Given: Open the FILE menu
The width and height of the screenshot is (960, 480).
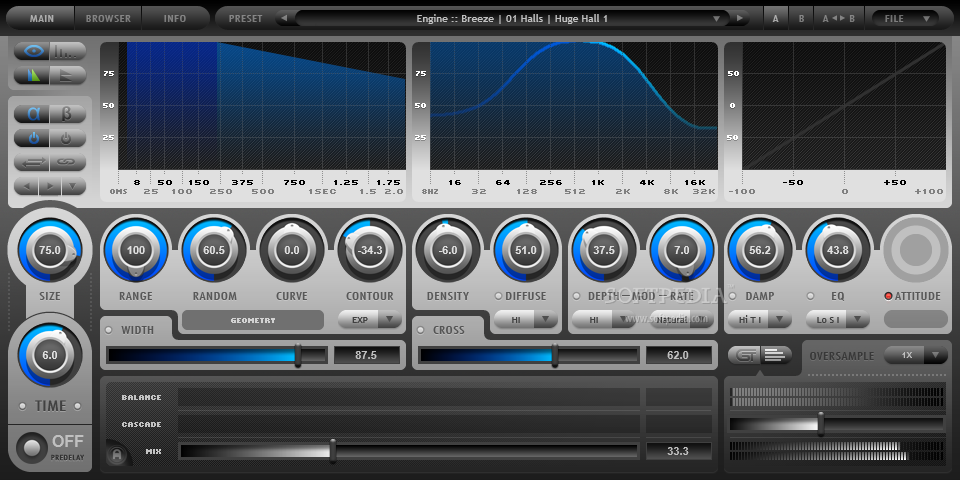Looking at the screenshot, I should click(x=906, y=18).
